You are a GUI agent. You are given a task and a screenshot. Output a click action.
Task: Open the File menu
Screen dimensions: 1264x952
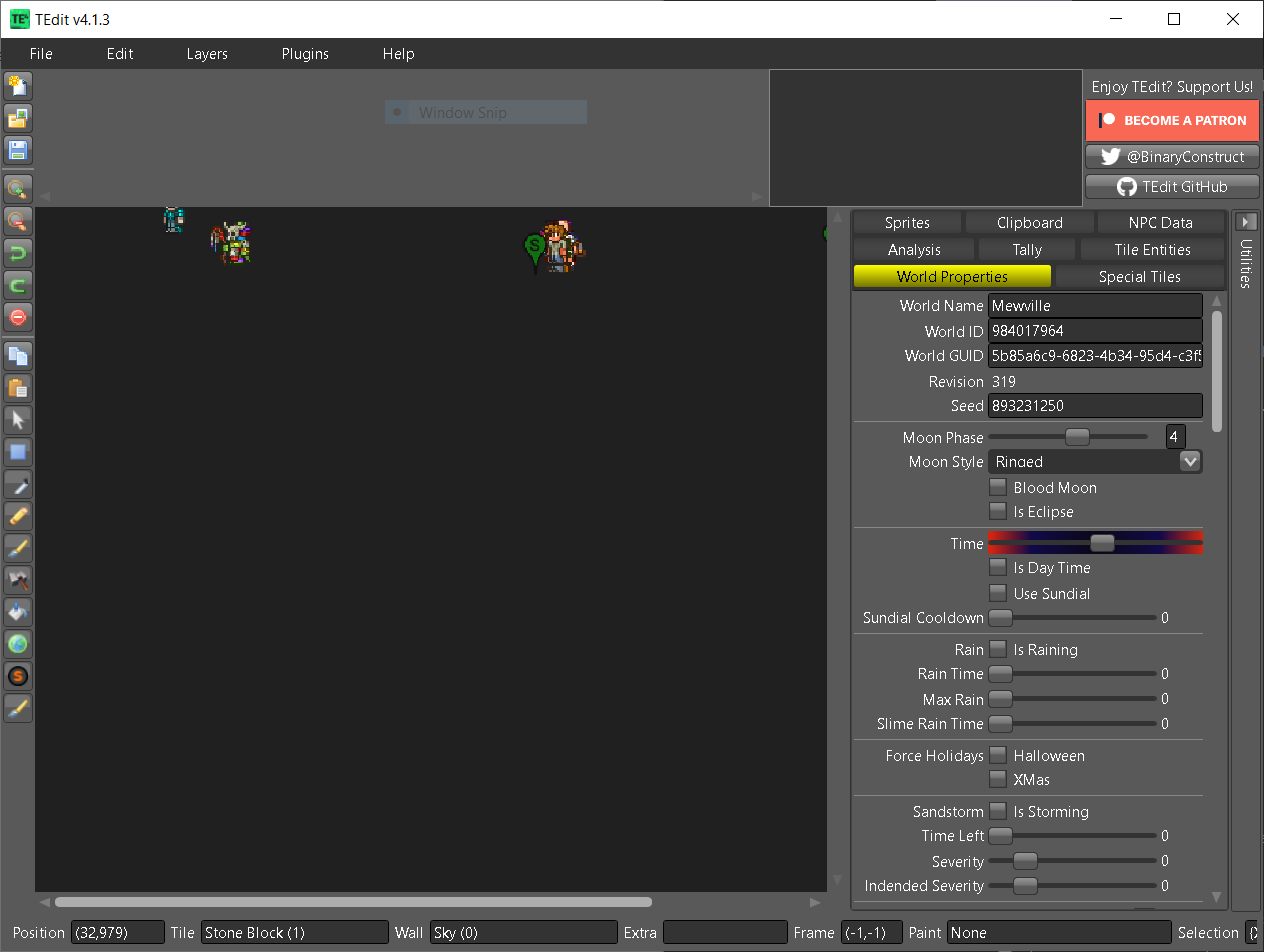pyautogui.click(x=41, y=54)
